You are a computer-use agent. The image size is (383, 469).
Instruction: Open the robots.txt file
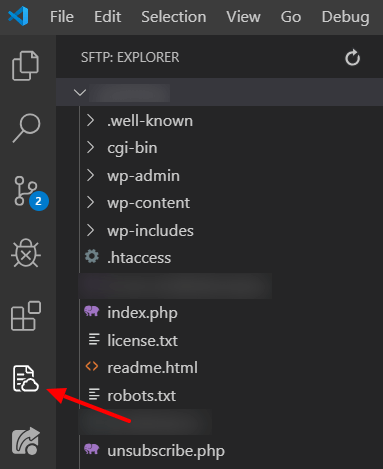click(x=141, y=396)
